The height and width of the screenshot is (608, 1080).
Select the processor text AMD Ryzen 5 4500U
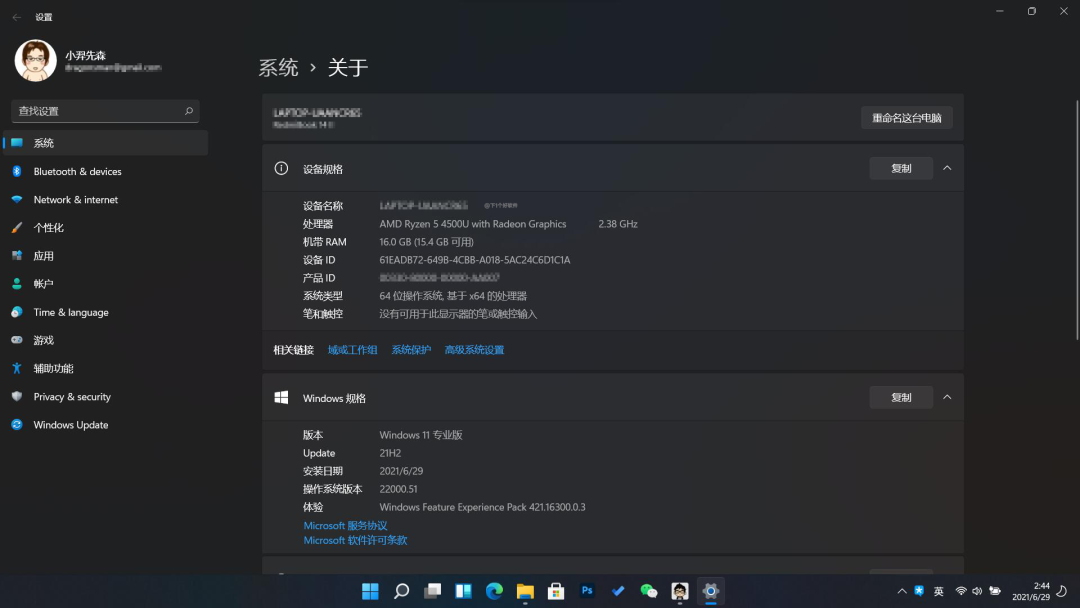click(x=472, y=224)
